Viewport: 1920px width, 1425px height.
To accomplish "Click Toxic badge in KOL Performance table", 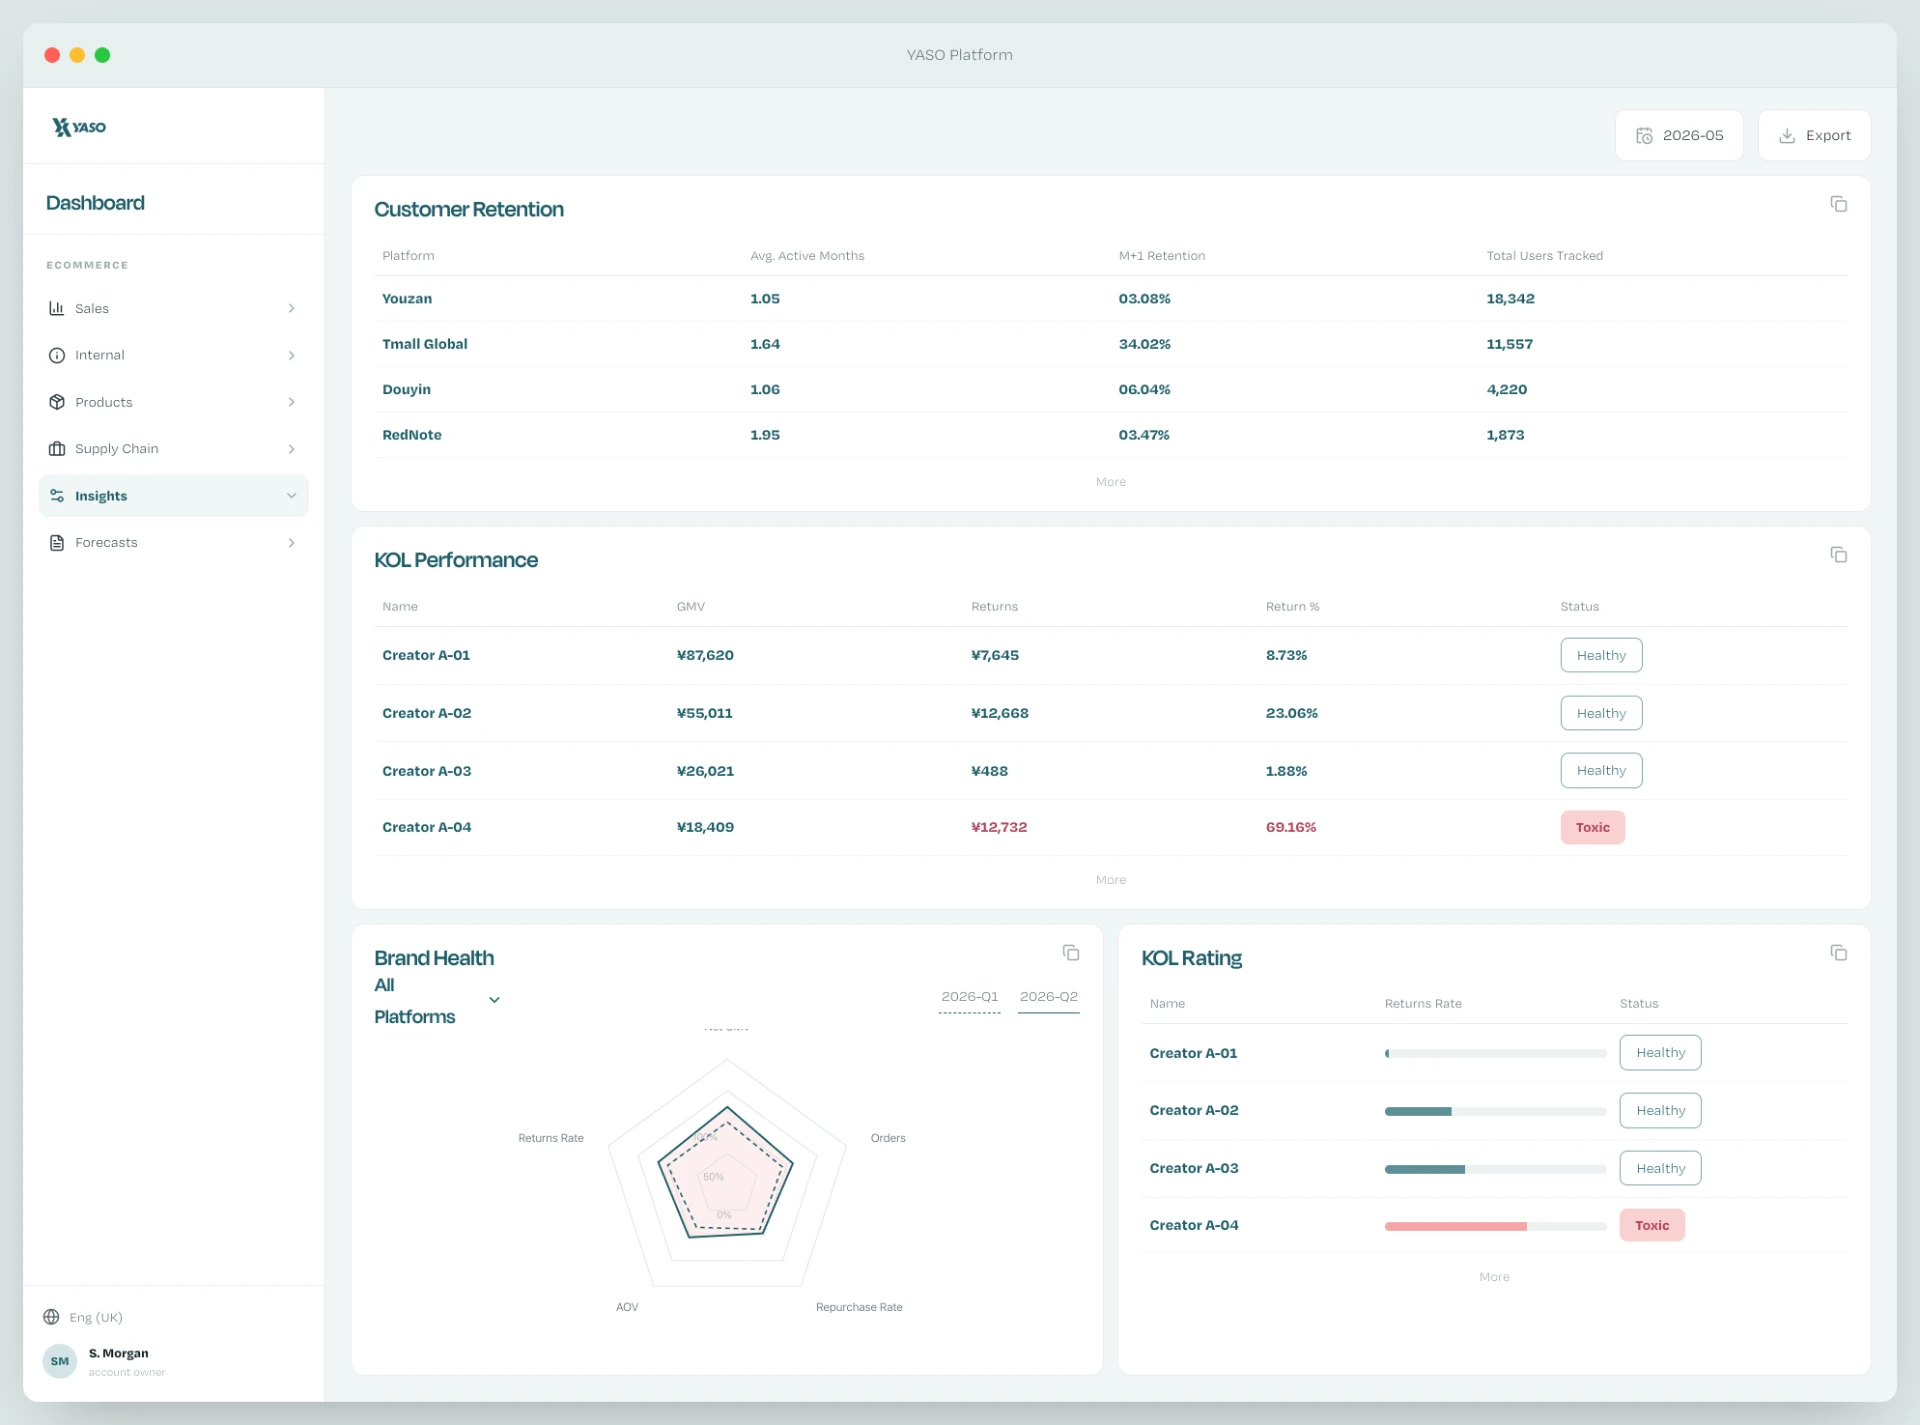I will (1592, 827).
